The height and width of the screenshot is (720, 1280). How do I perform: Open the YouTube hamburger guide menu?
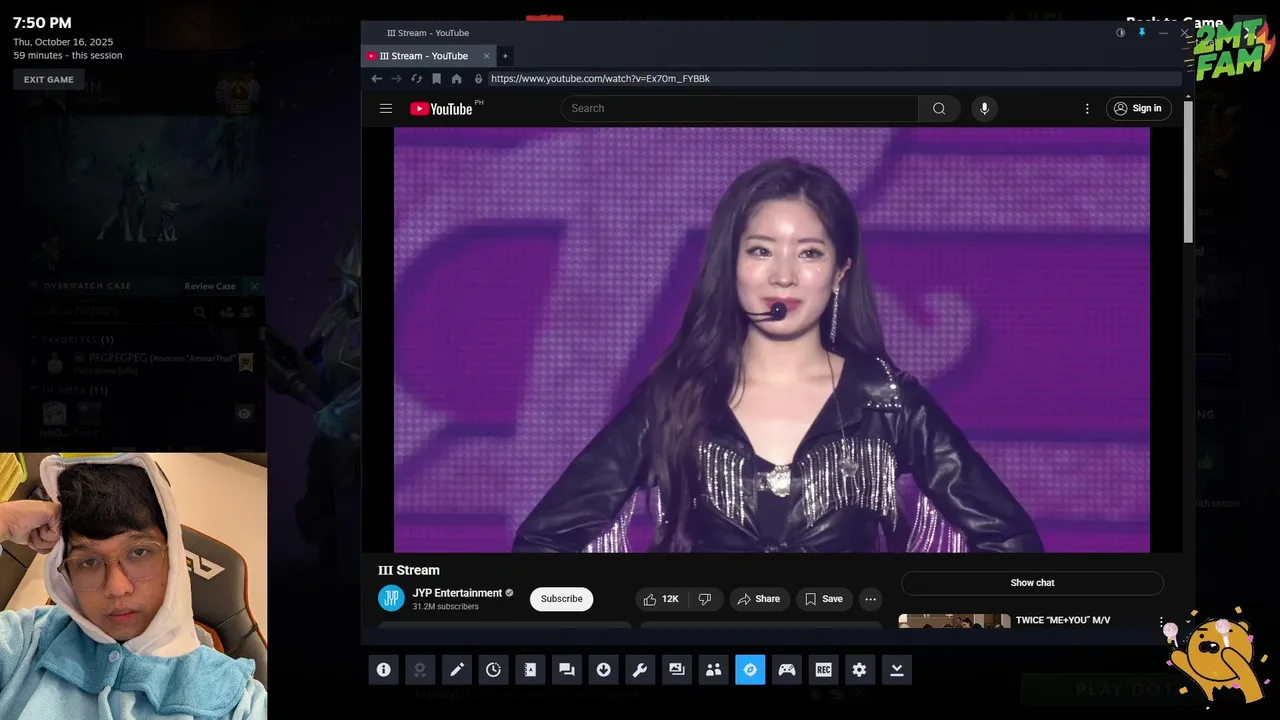[x=386, y=108]
